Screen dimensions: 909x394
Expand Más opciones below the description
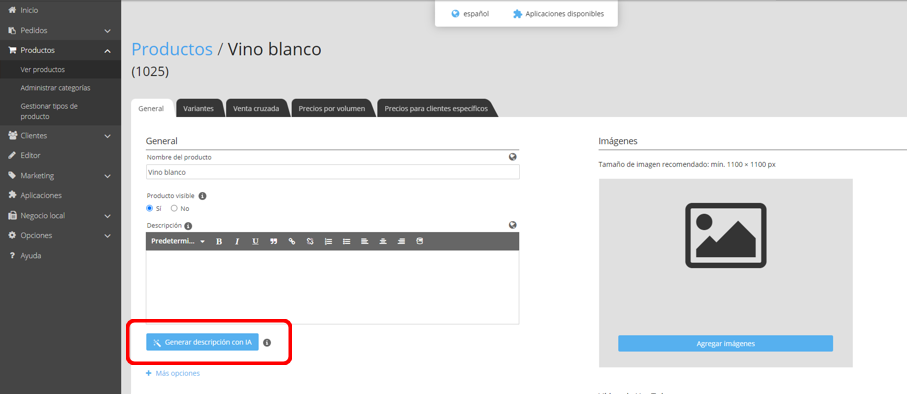tap(173, 373)
